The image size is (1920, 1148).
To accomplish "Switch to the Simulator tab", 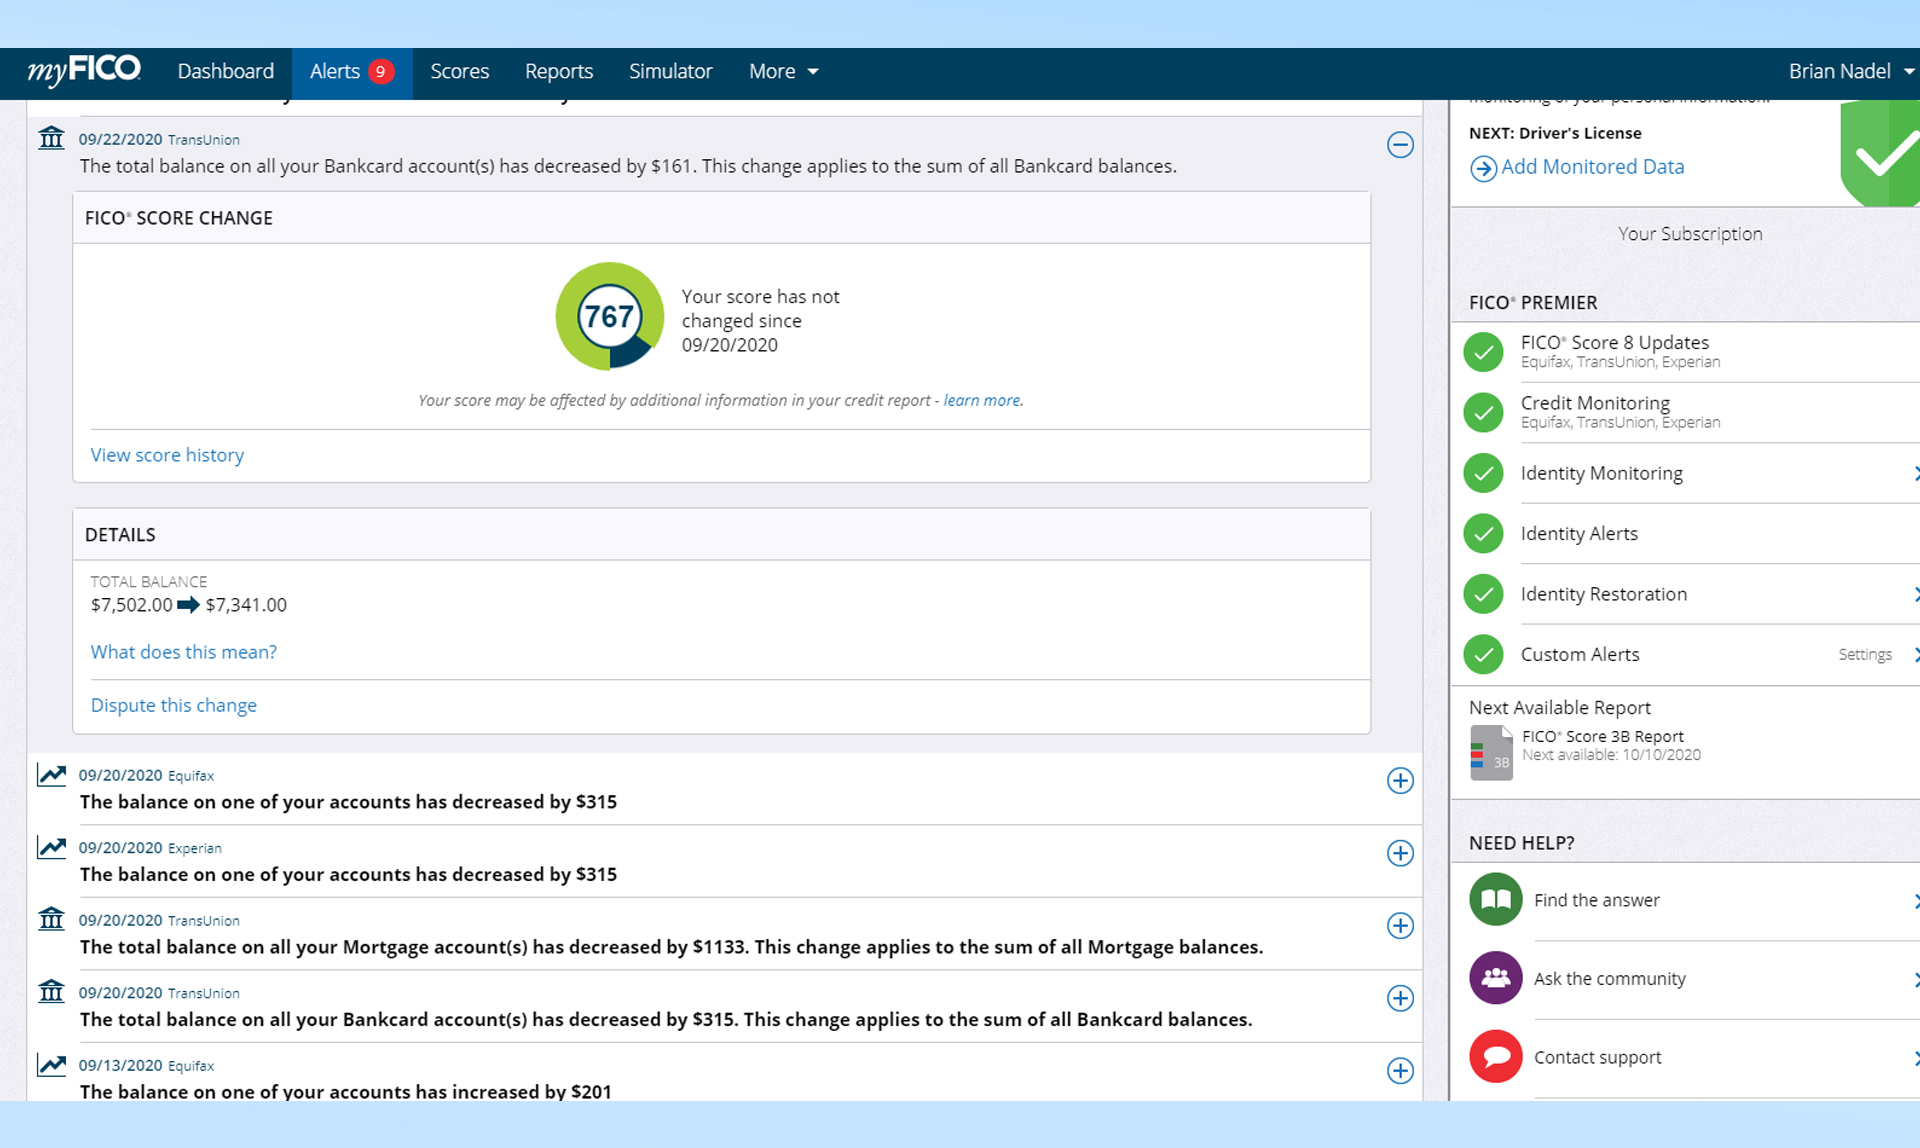I will (x=671, y=72).
